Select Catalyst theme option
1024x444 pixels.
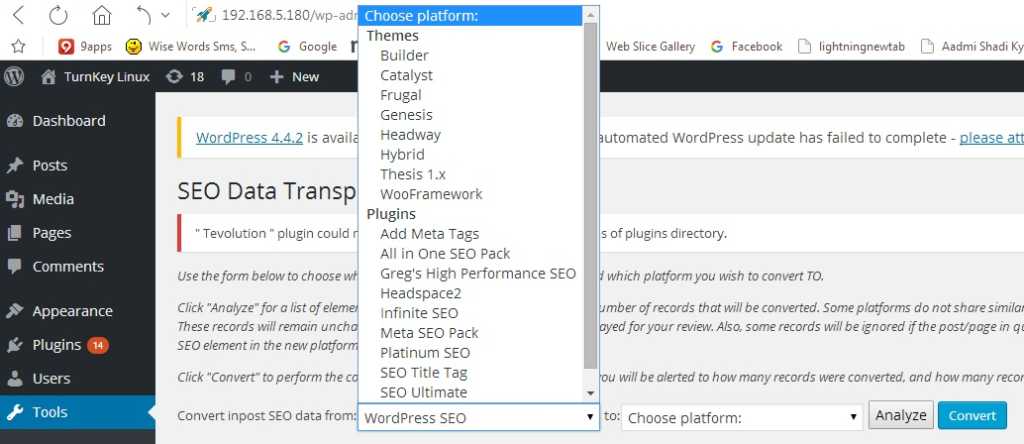tap(470, 75)
